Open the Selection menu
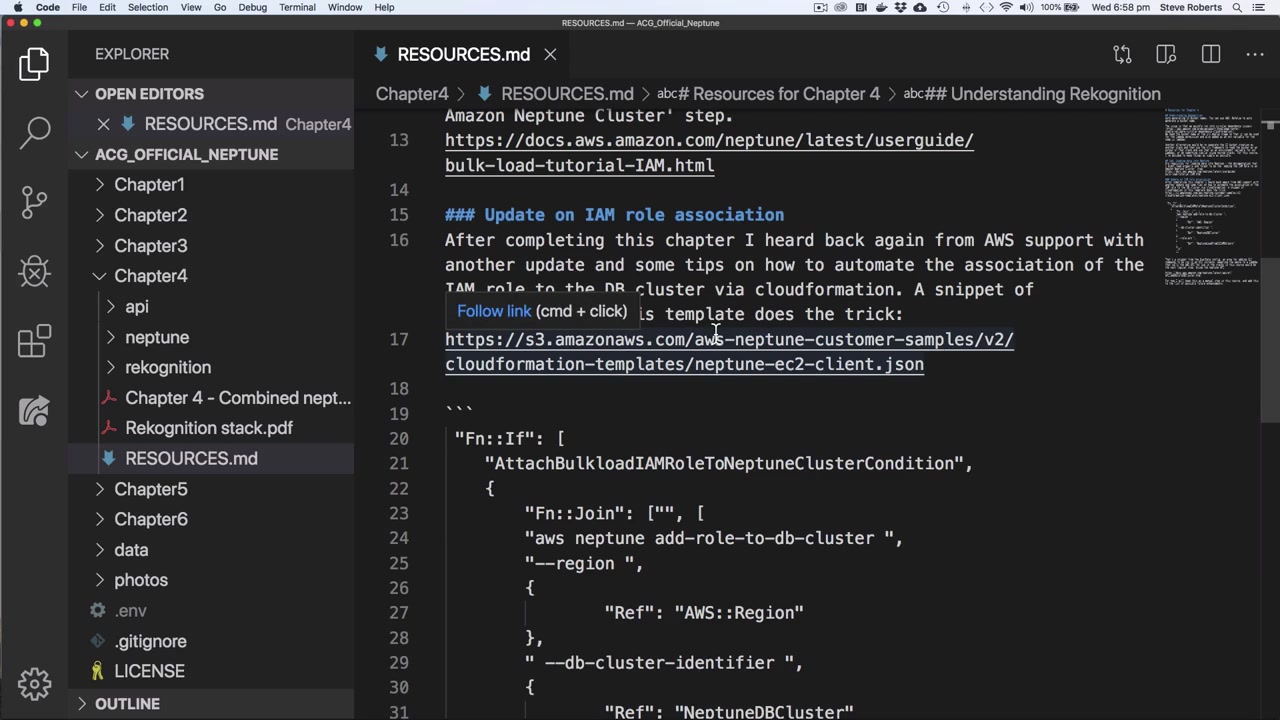 tap(147, 7)
